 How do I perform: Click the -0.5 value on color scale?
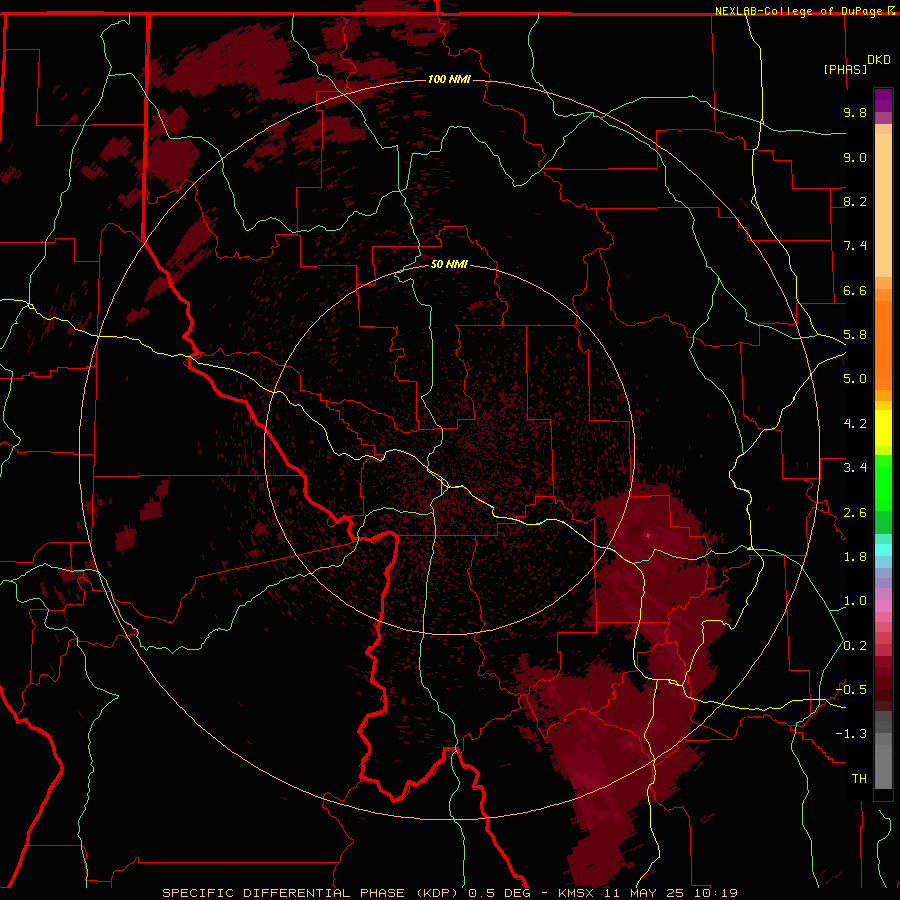(x=851, y=690)
